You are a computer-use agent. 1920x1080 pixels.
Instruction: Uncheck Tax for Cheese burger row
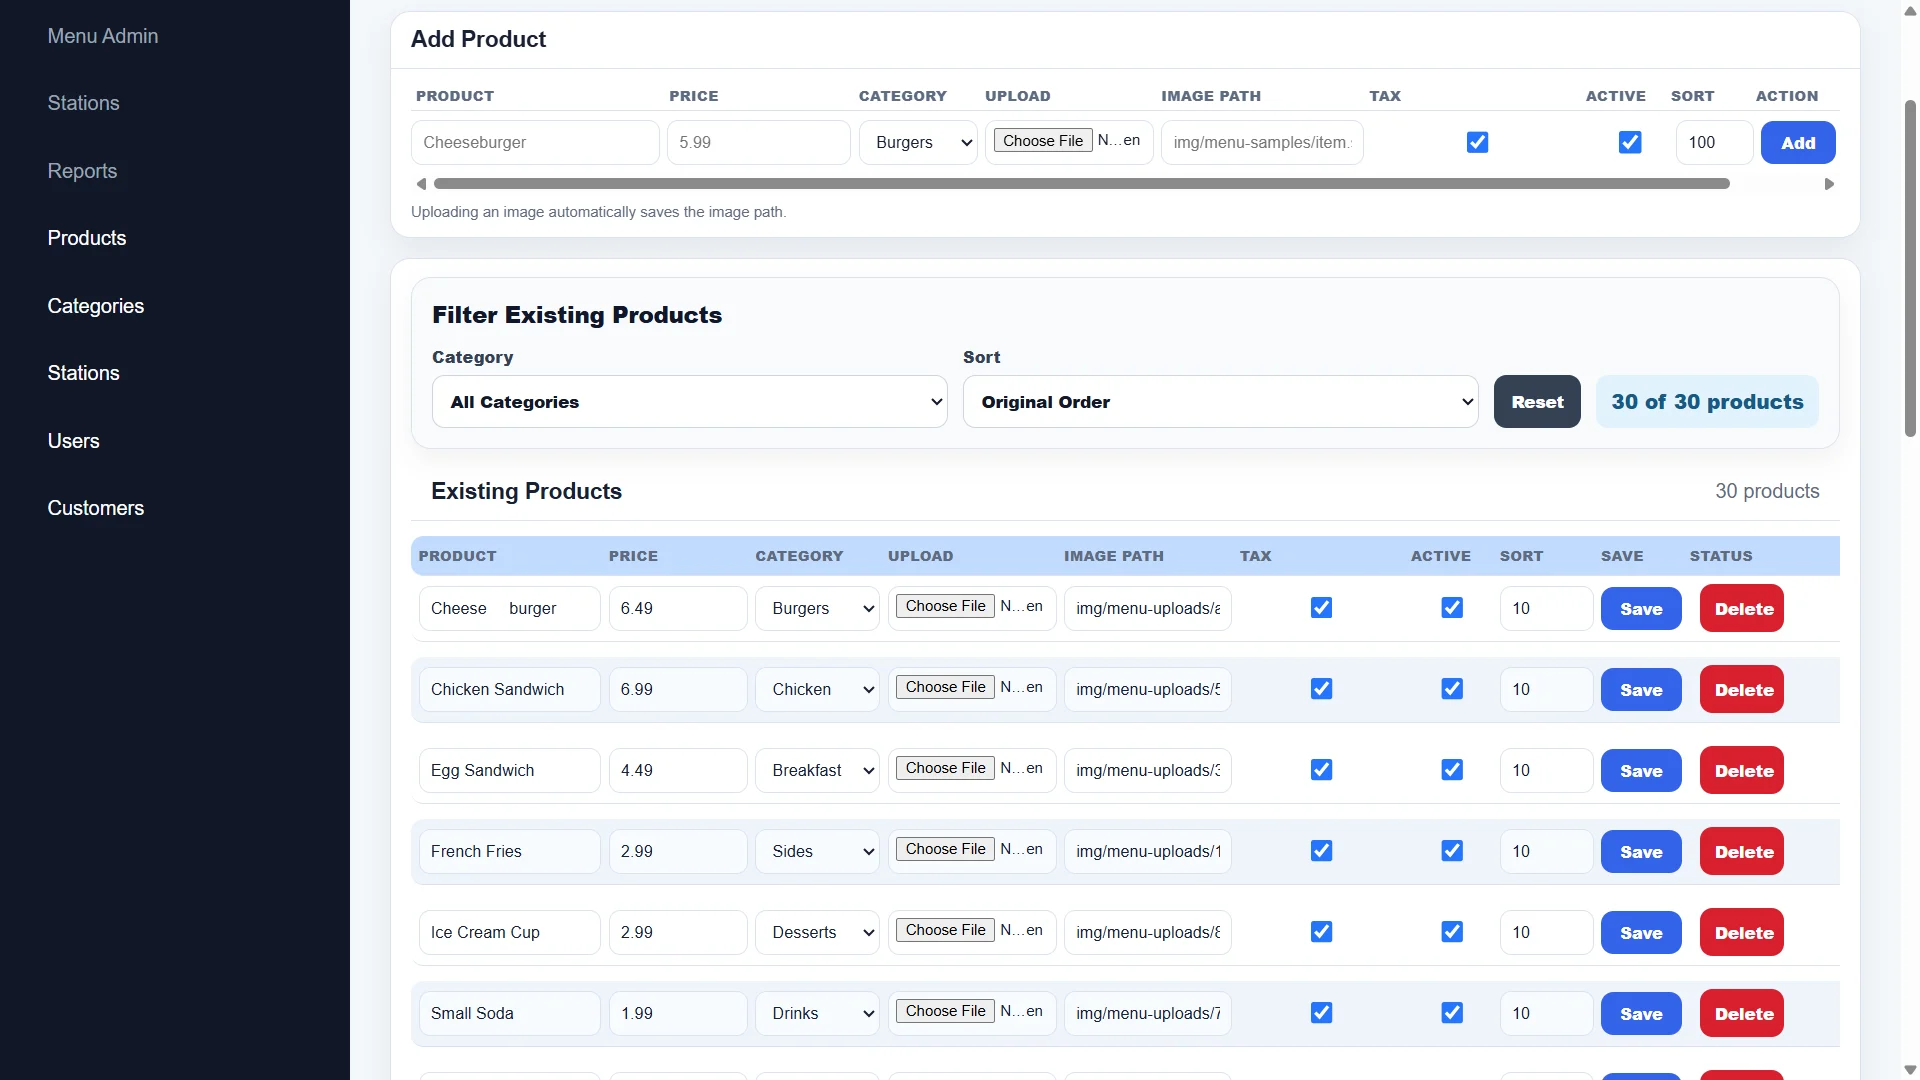tap(1321, 608)
